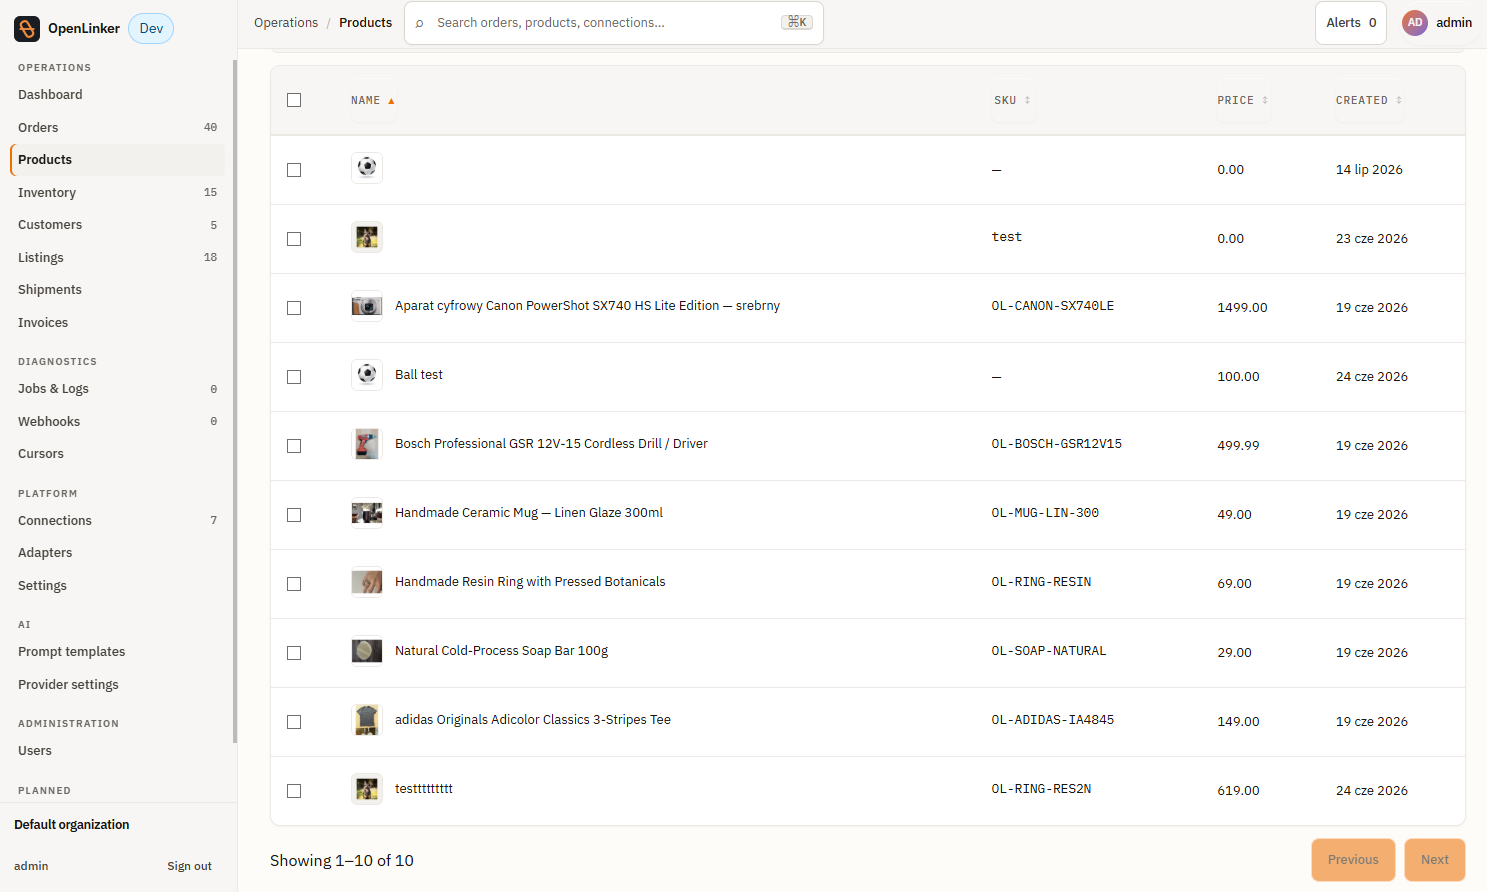Sort products by SKU column

click(x=1012, y=101)
